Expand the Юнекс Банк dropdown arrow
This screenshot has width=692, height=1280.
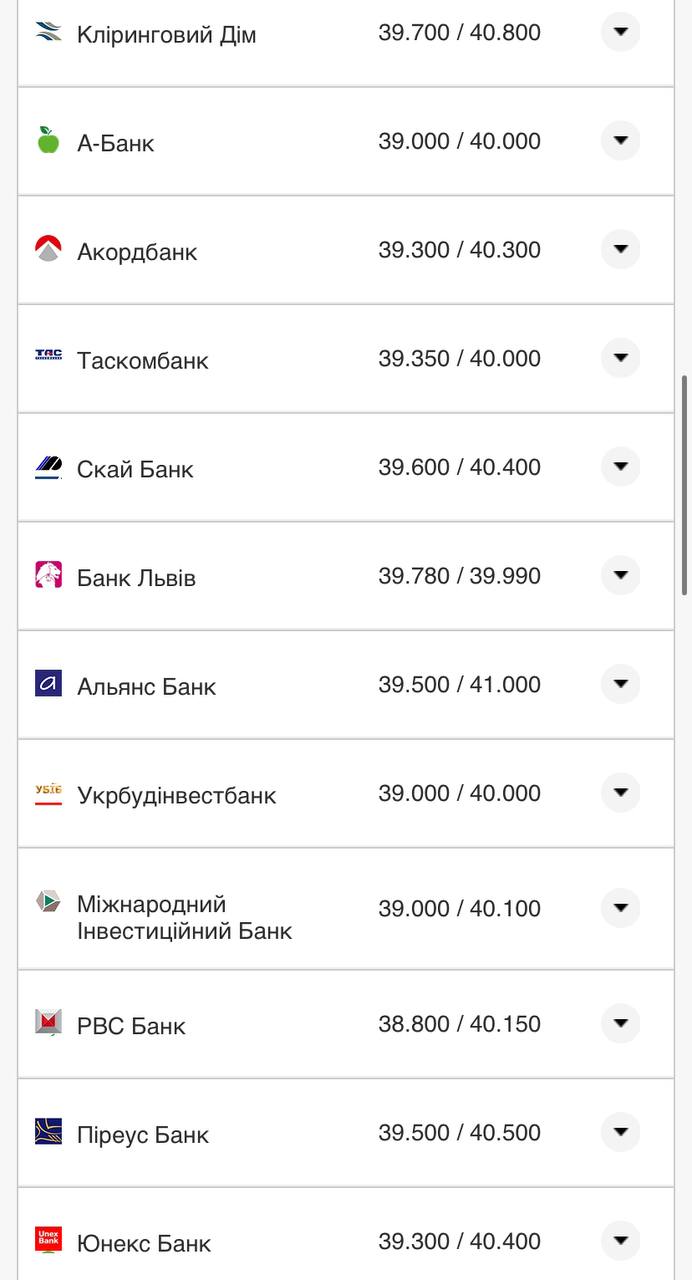coord(620,1241)
